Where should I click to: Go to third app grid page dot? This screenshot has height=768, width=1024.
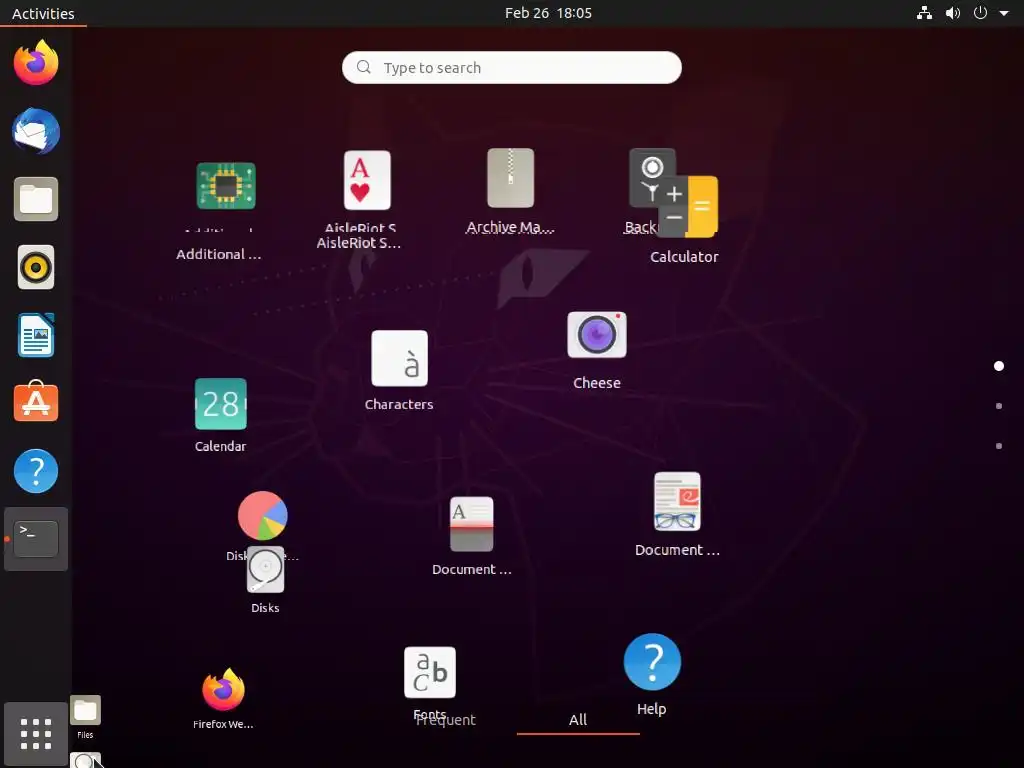999,446
